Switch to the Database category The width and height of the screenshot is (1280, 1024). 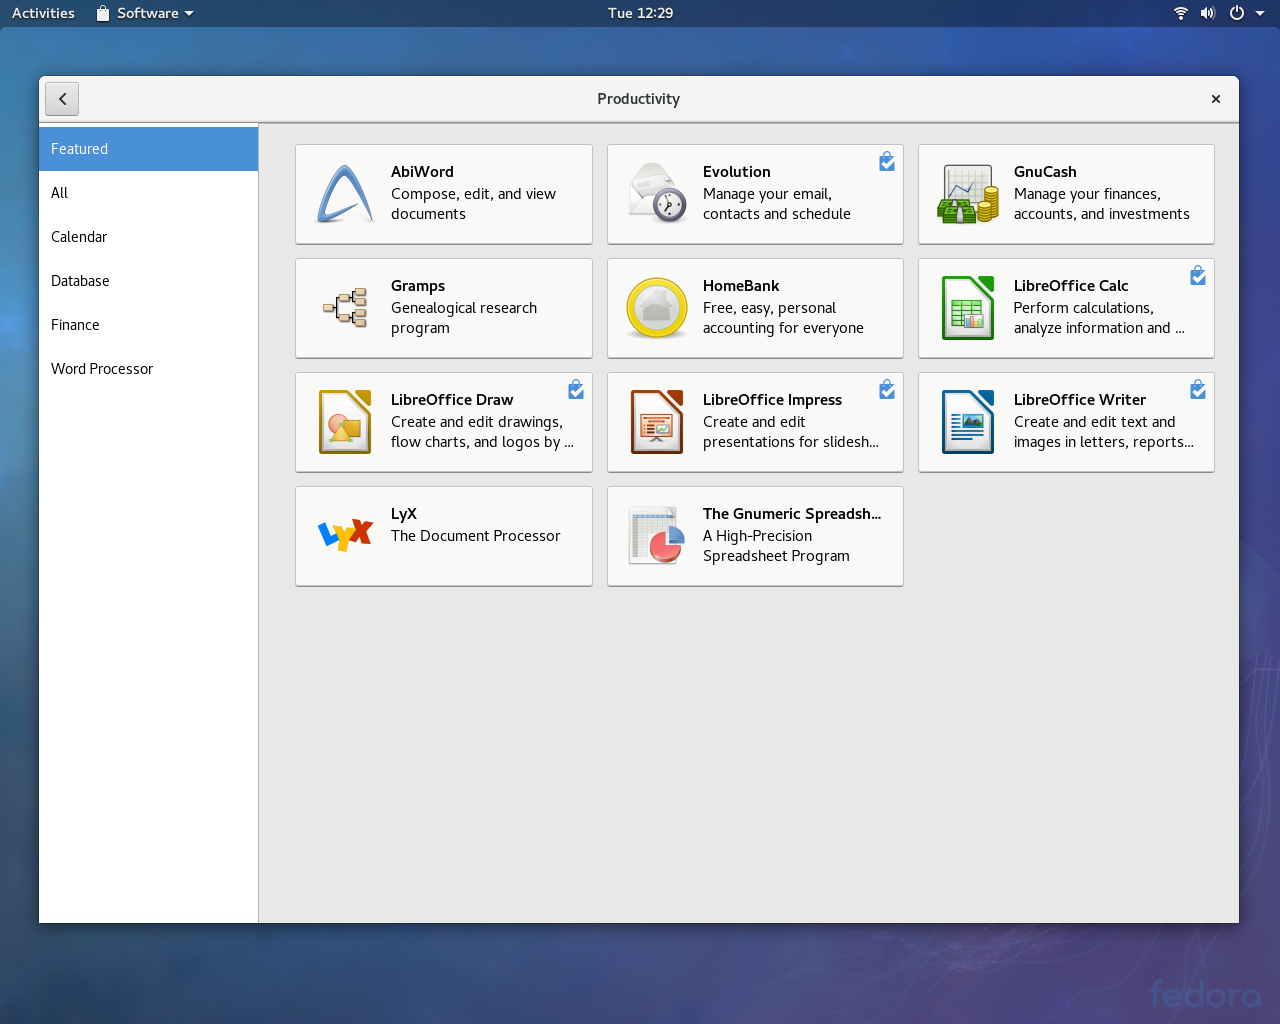pyautogui.click(x=148, y=281)
